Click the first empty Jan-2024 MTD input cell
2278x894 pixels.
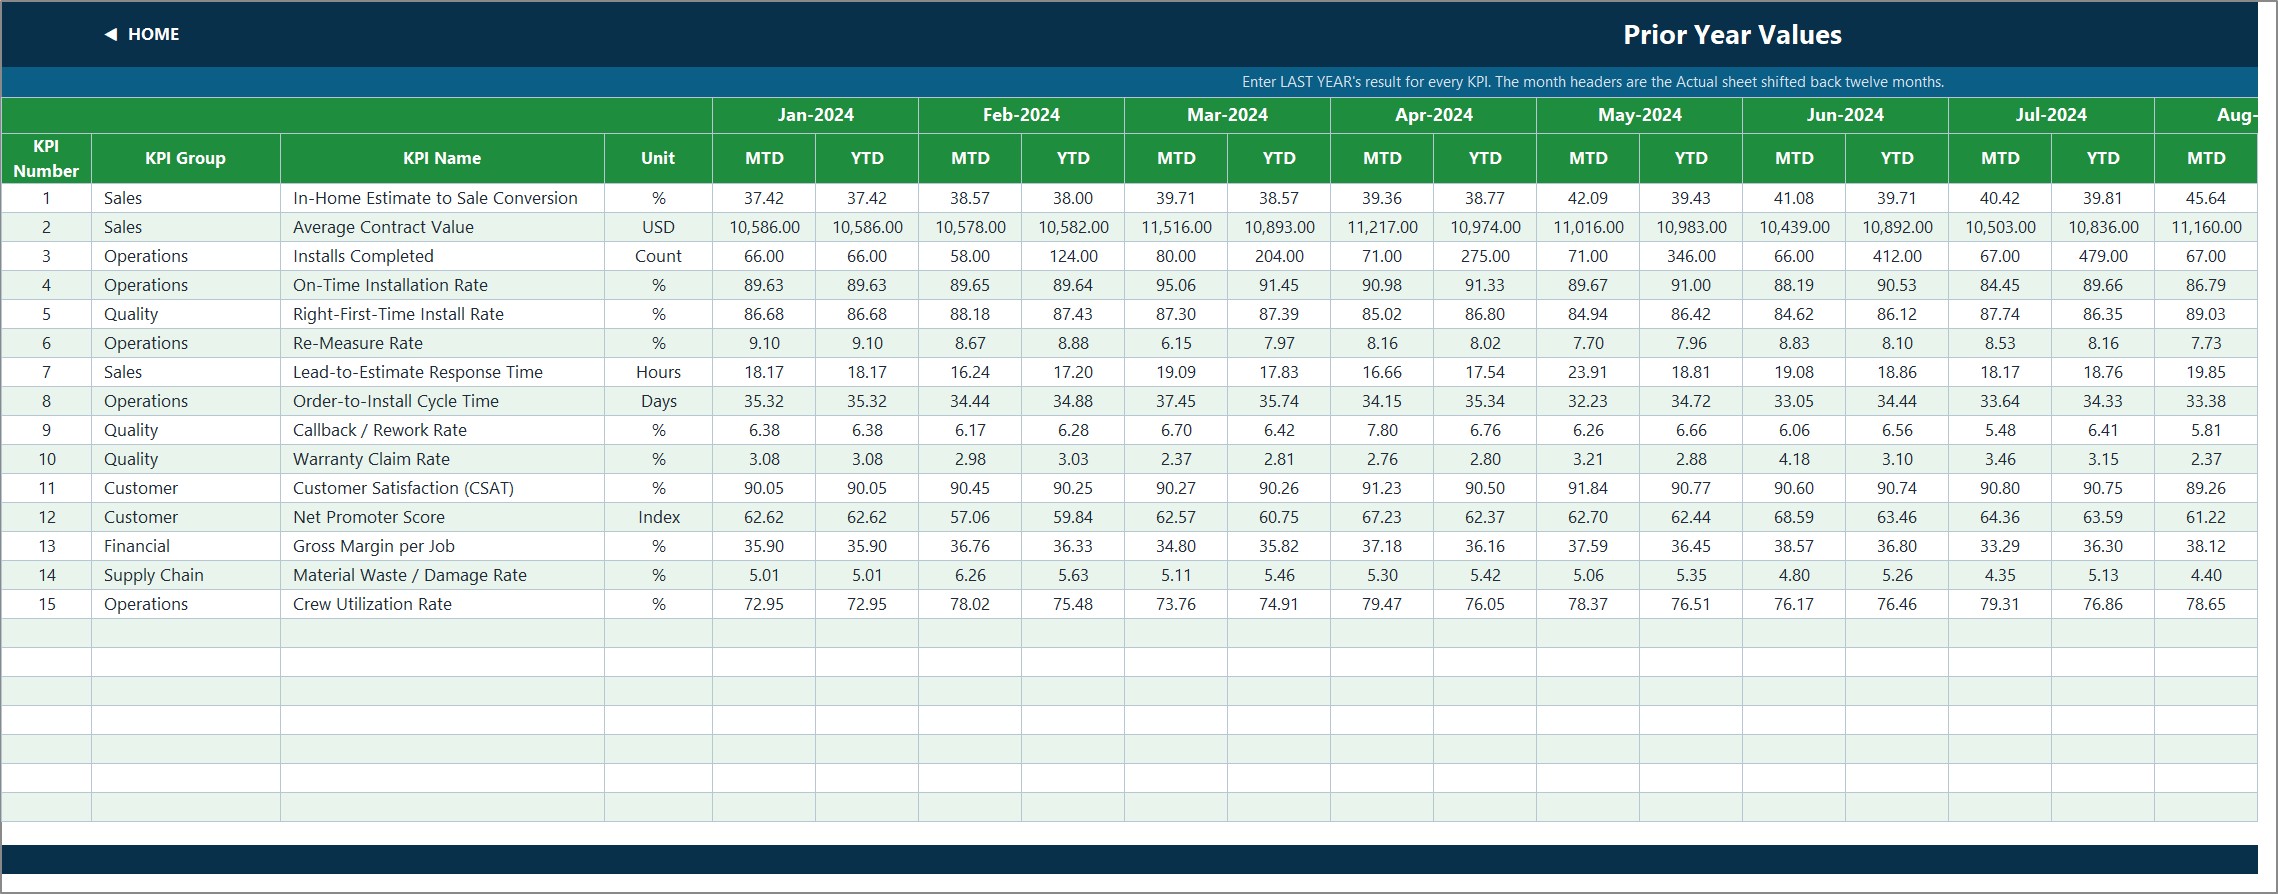click(764, 633)
